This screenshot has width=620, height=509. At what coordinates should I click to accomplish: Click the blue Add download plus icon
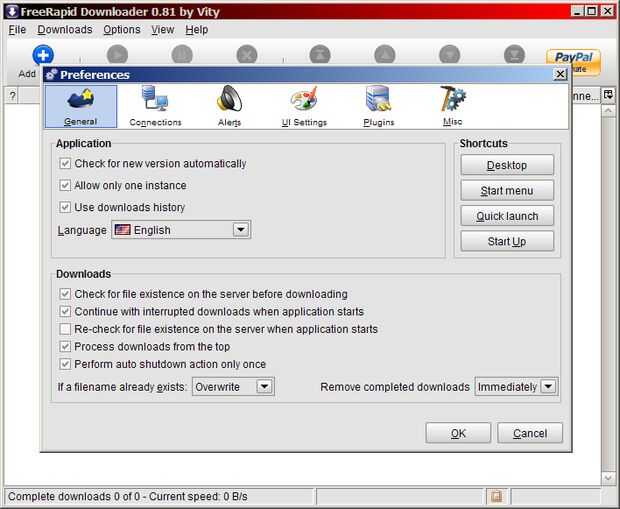coord(43,55)
